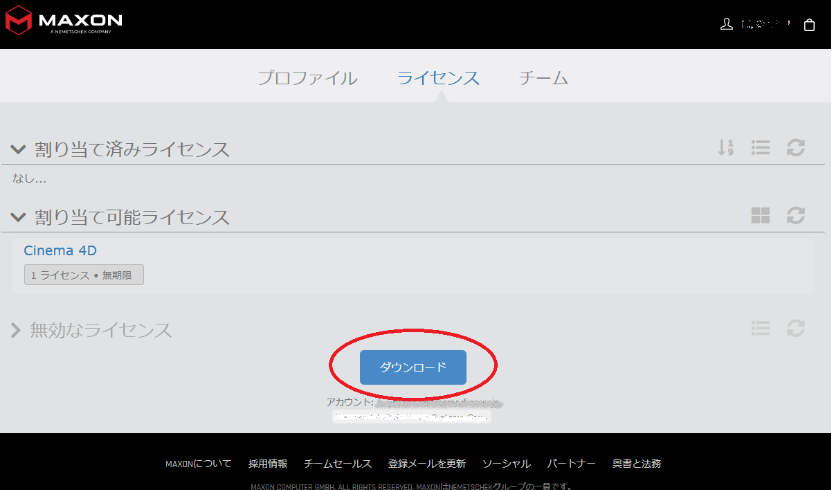Switch to the チーム tab

click(x=543, y=78)
